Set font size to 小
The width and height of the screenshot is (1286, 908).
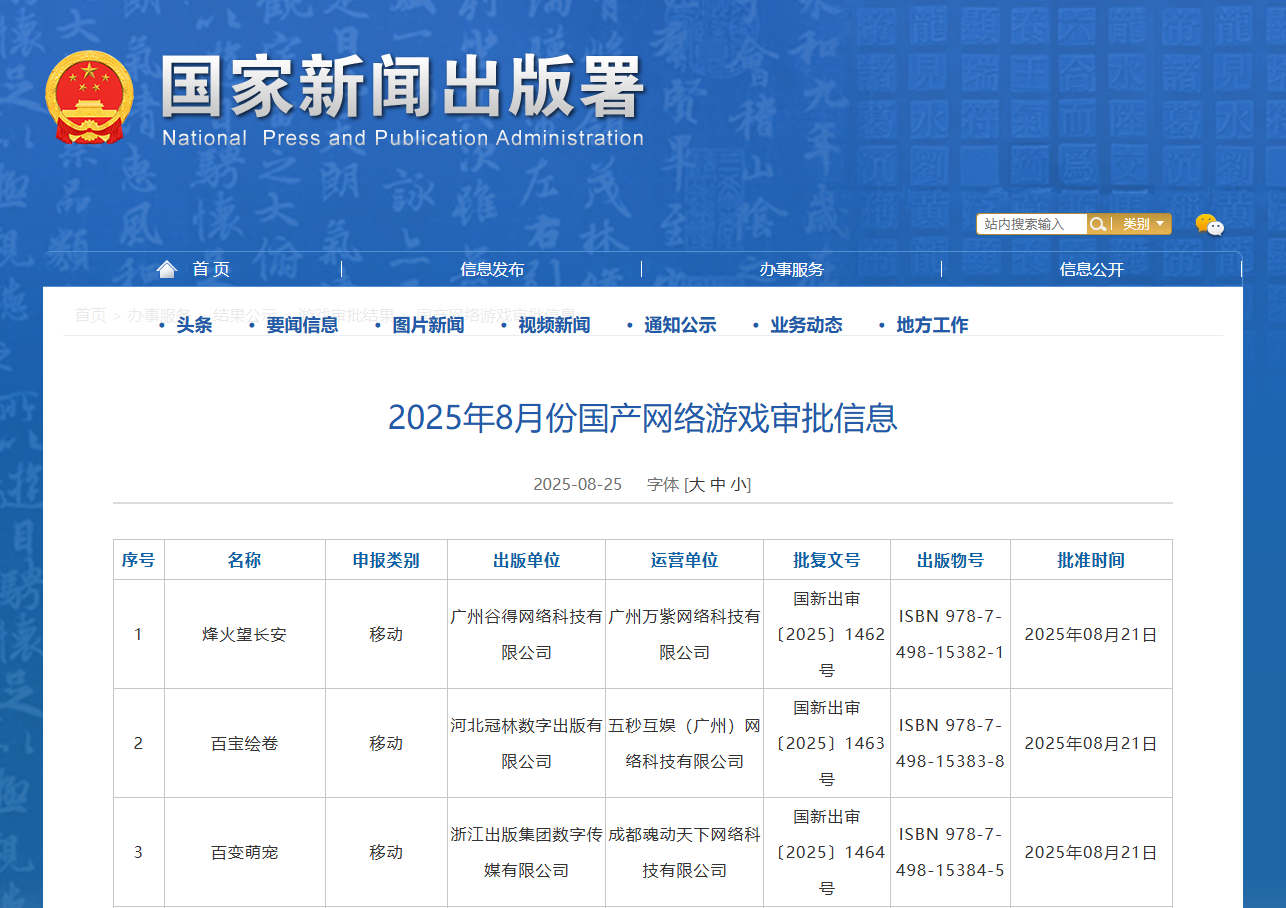738,485
